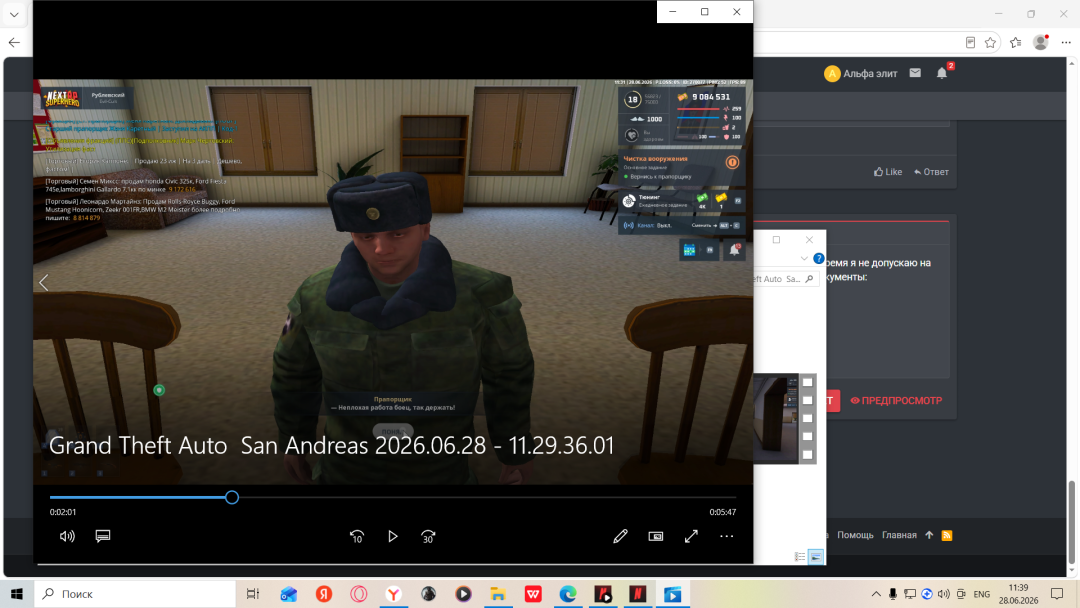Open the player's more options ellipsis
Screen dimensions: 1080x608
(x=727, y=536)
